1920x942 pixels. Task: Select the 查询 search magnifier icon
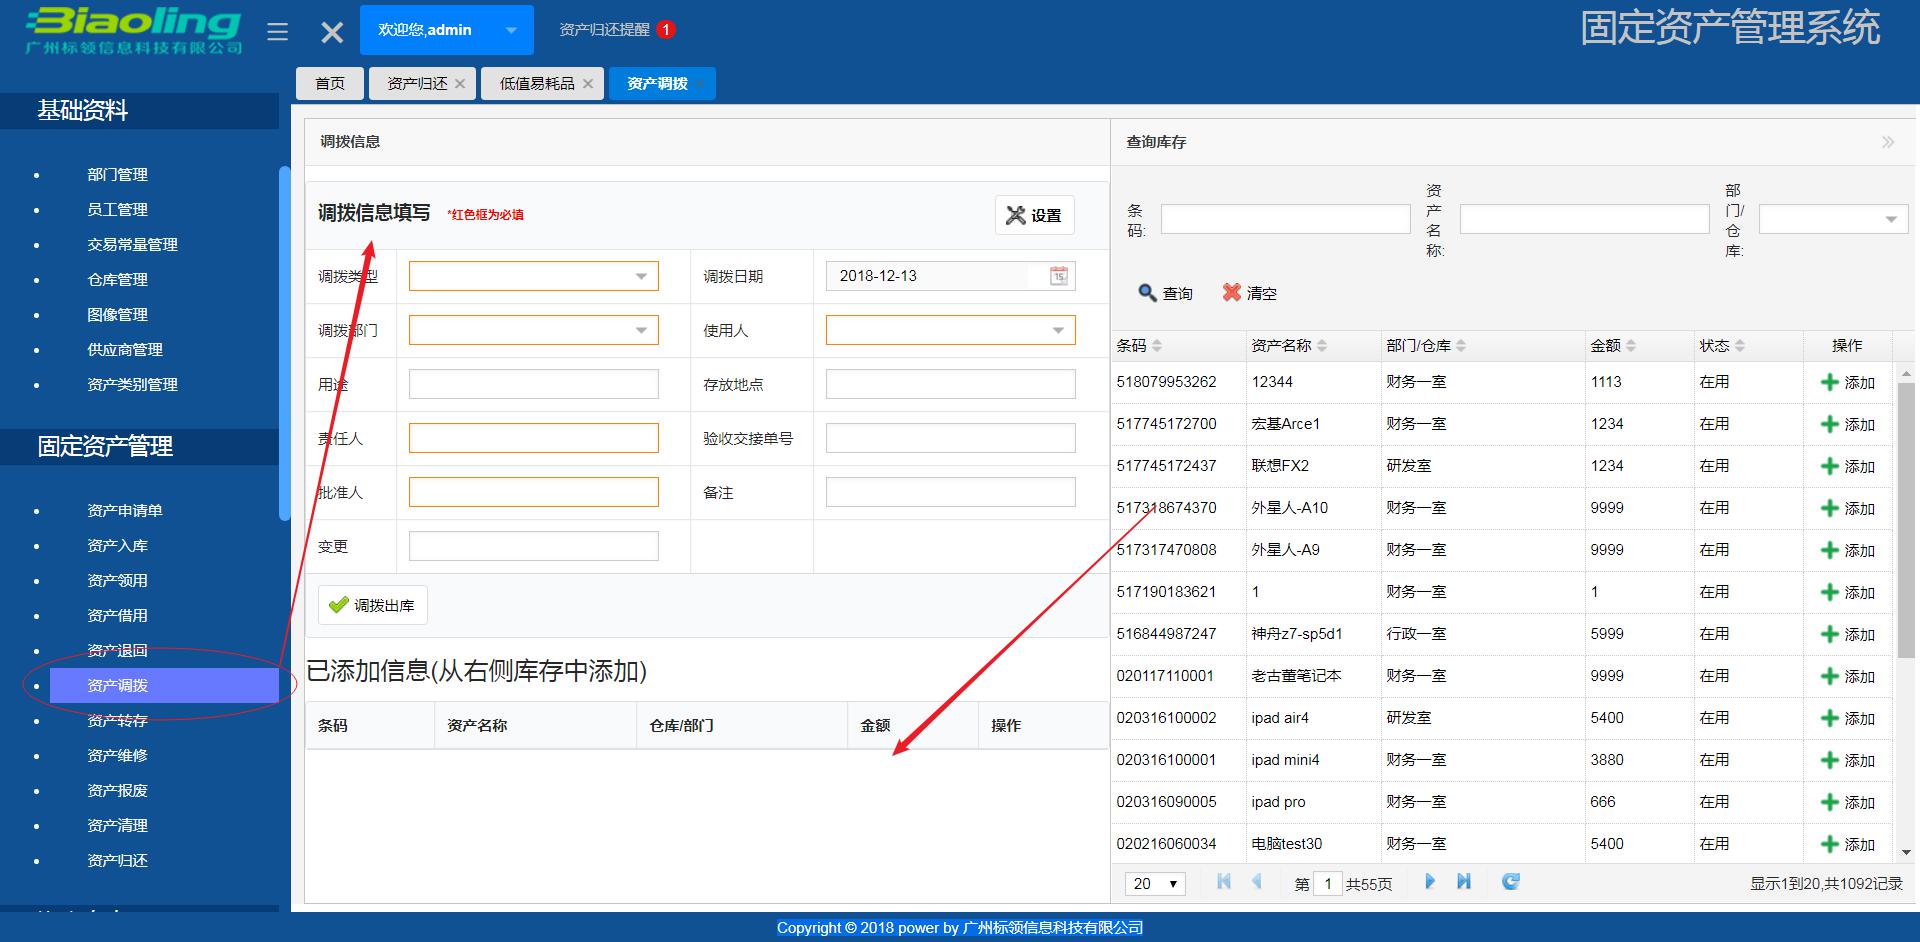pos(1146,293)
